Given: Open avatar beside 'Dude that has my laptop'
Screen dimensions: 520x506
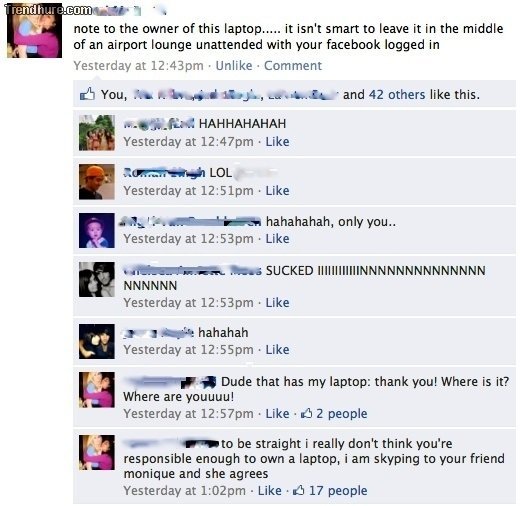Looking at the screenshot, I should click(x=97, y=390).
